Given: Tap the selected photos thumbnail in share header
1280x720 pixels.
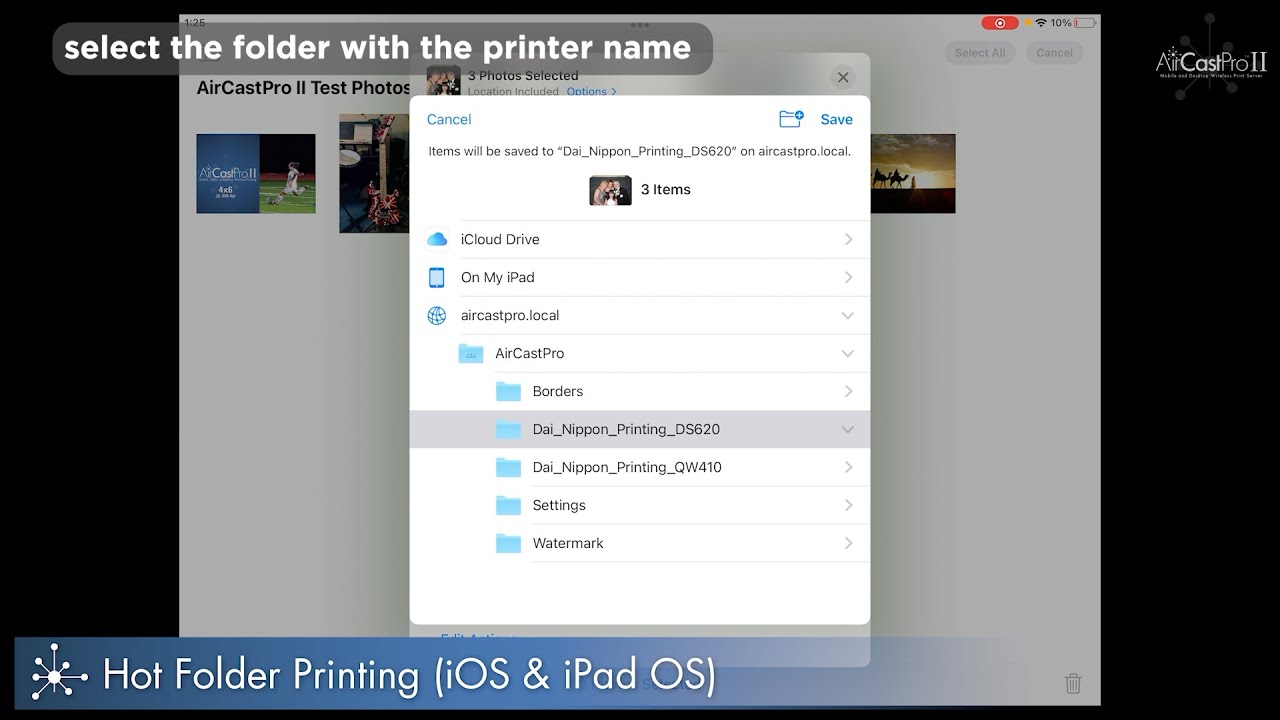Looking at the screenshot, I should 444,80.
